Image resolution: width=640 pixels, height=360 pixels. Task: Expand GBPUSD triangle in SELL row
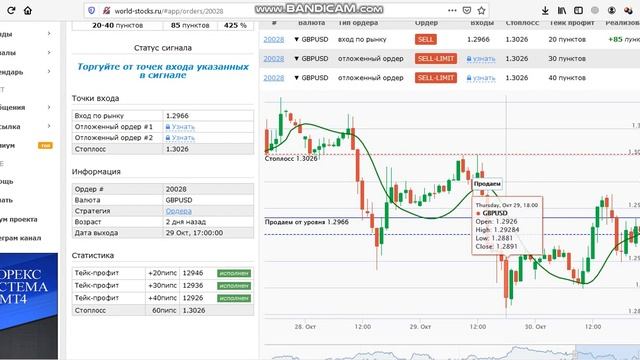297,40
